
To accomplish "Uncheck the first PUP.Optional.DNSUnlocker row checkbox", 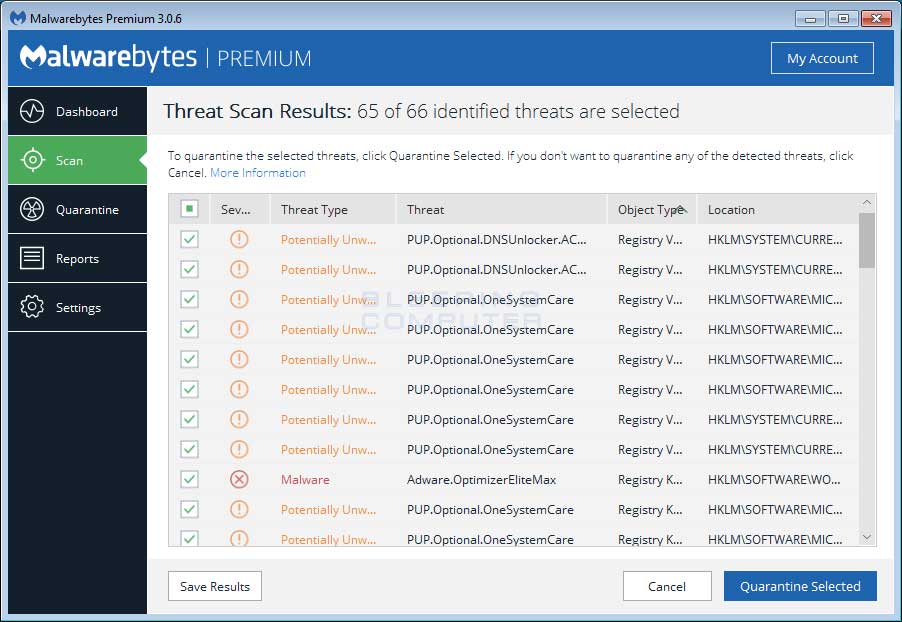I will coord(189,239).
